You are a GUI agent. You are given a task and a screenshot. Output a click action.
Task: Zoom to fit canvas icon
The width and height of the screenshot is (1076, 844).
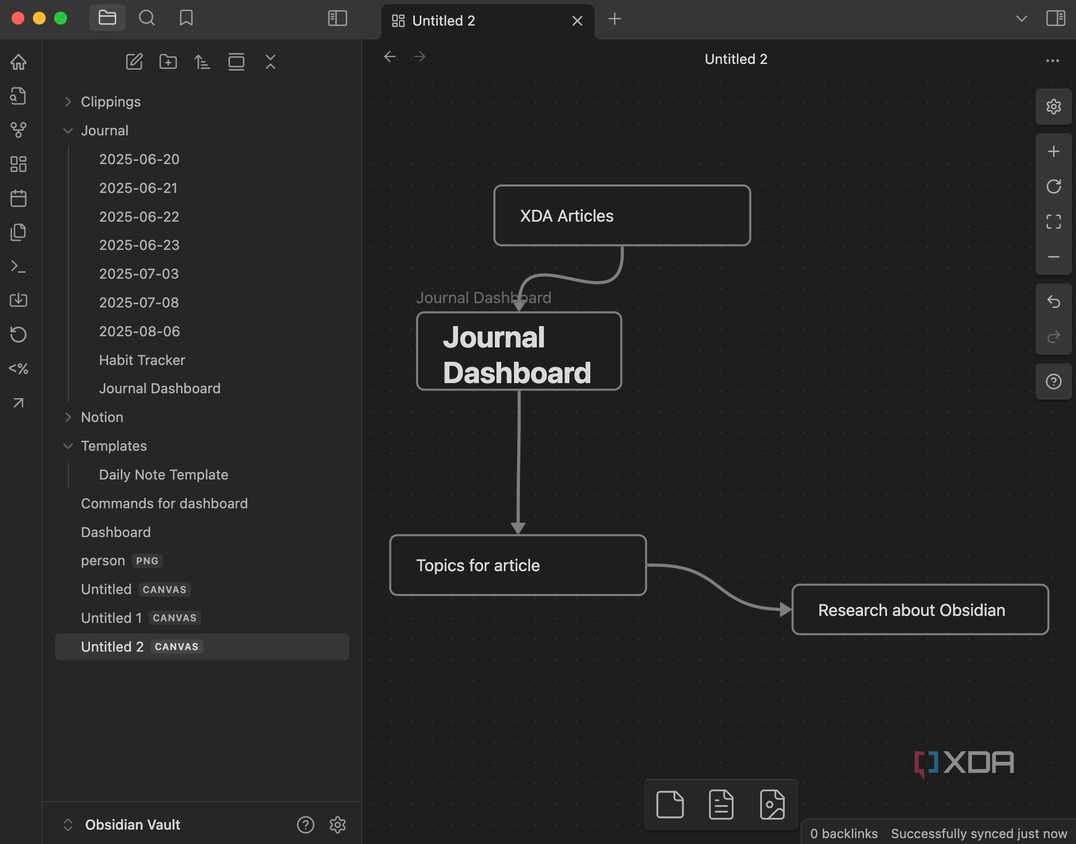coord(1053,222)
